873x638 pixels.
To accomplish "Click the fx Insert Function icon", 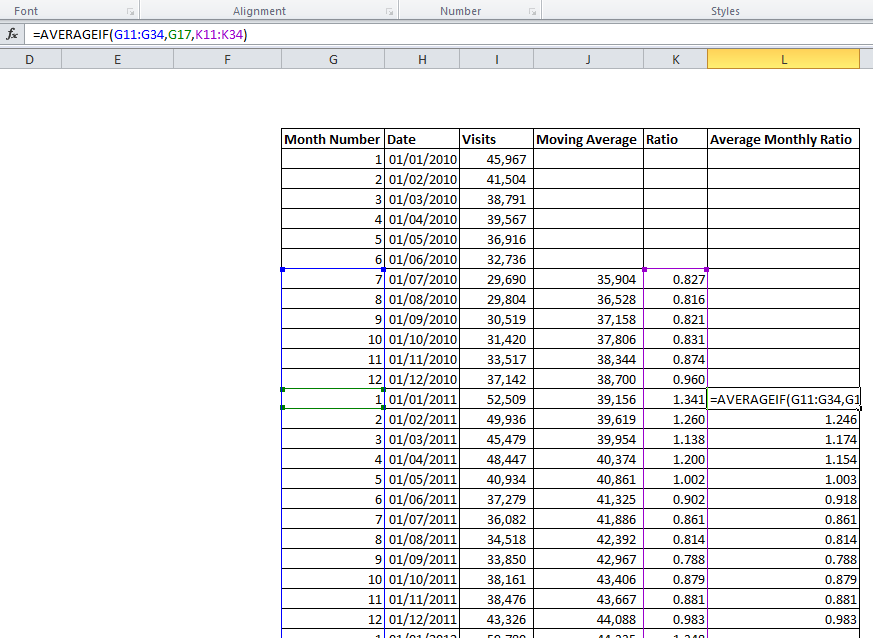I will 13,34.
